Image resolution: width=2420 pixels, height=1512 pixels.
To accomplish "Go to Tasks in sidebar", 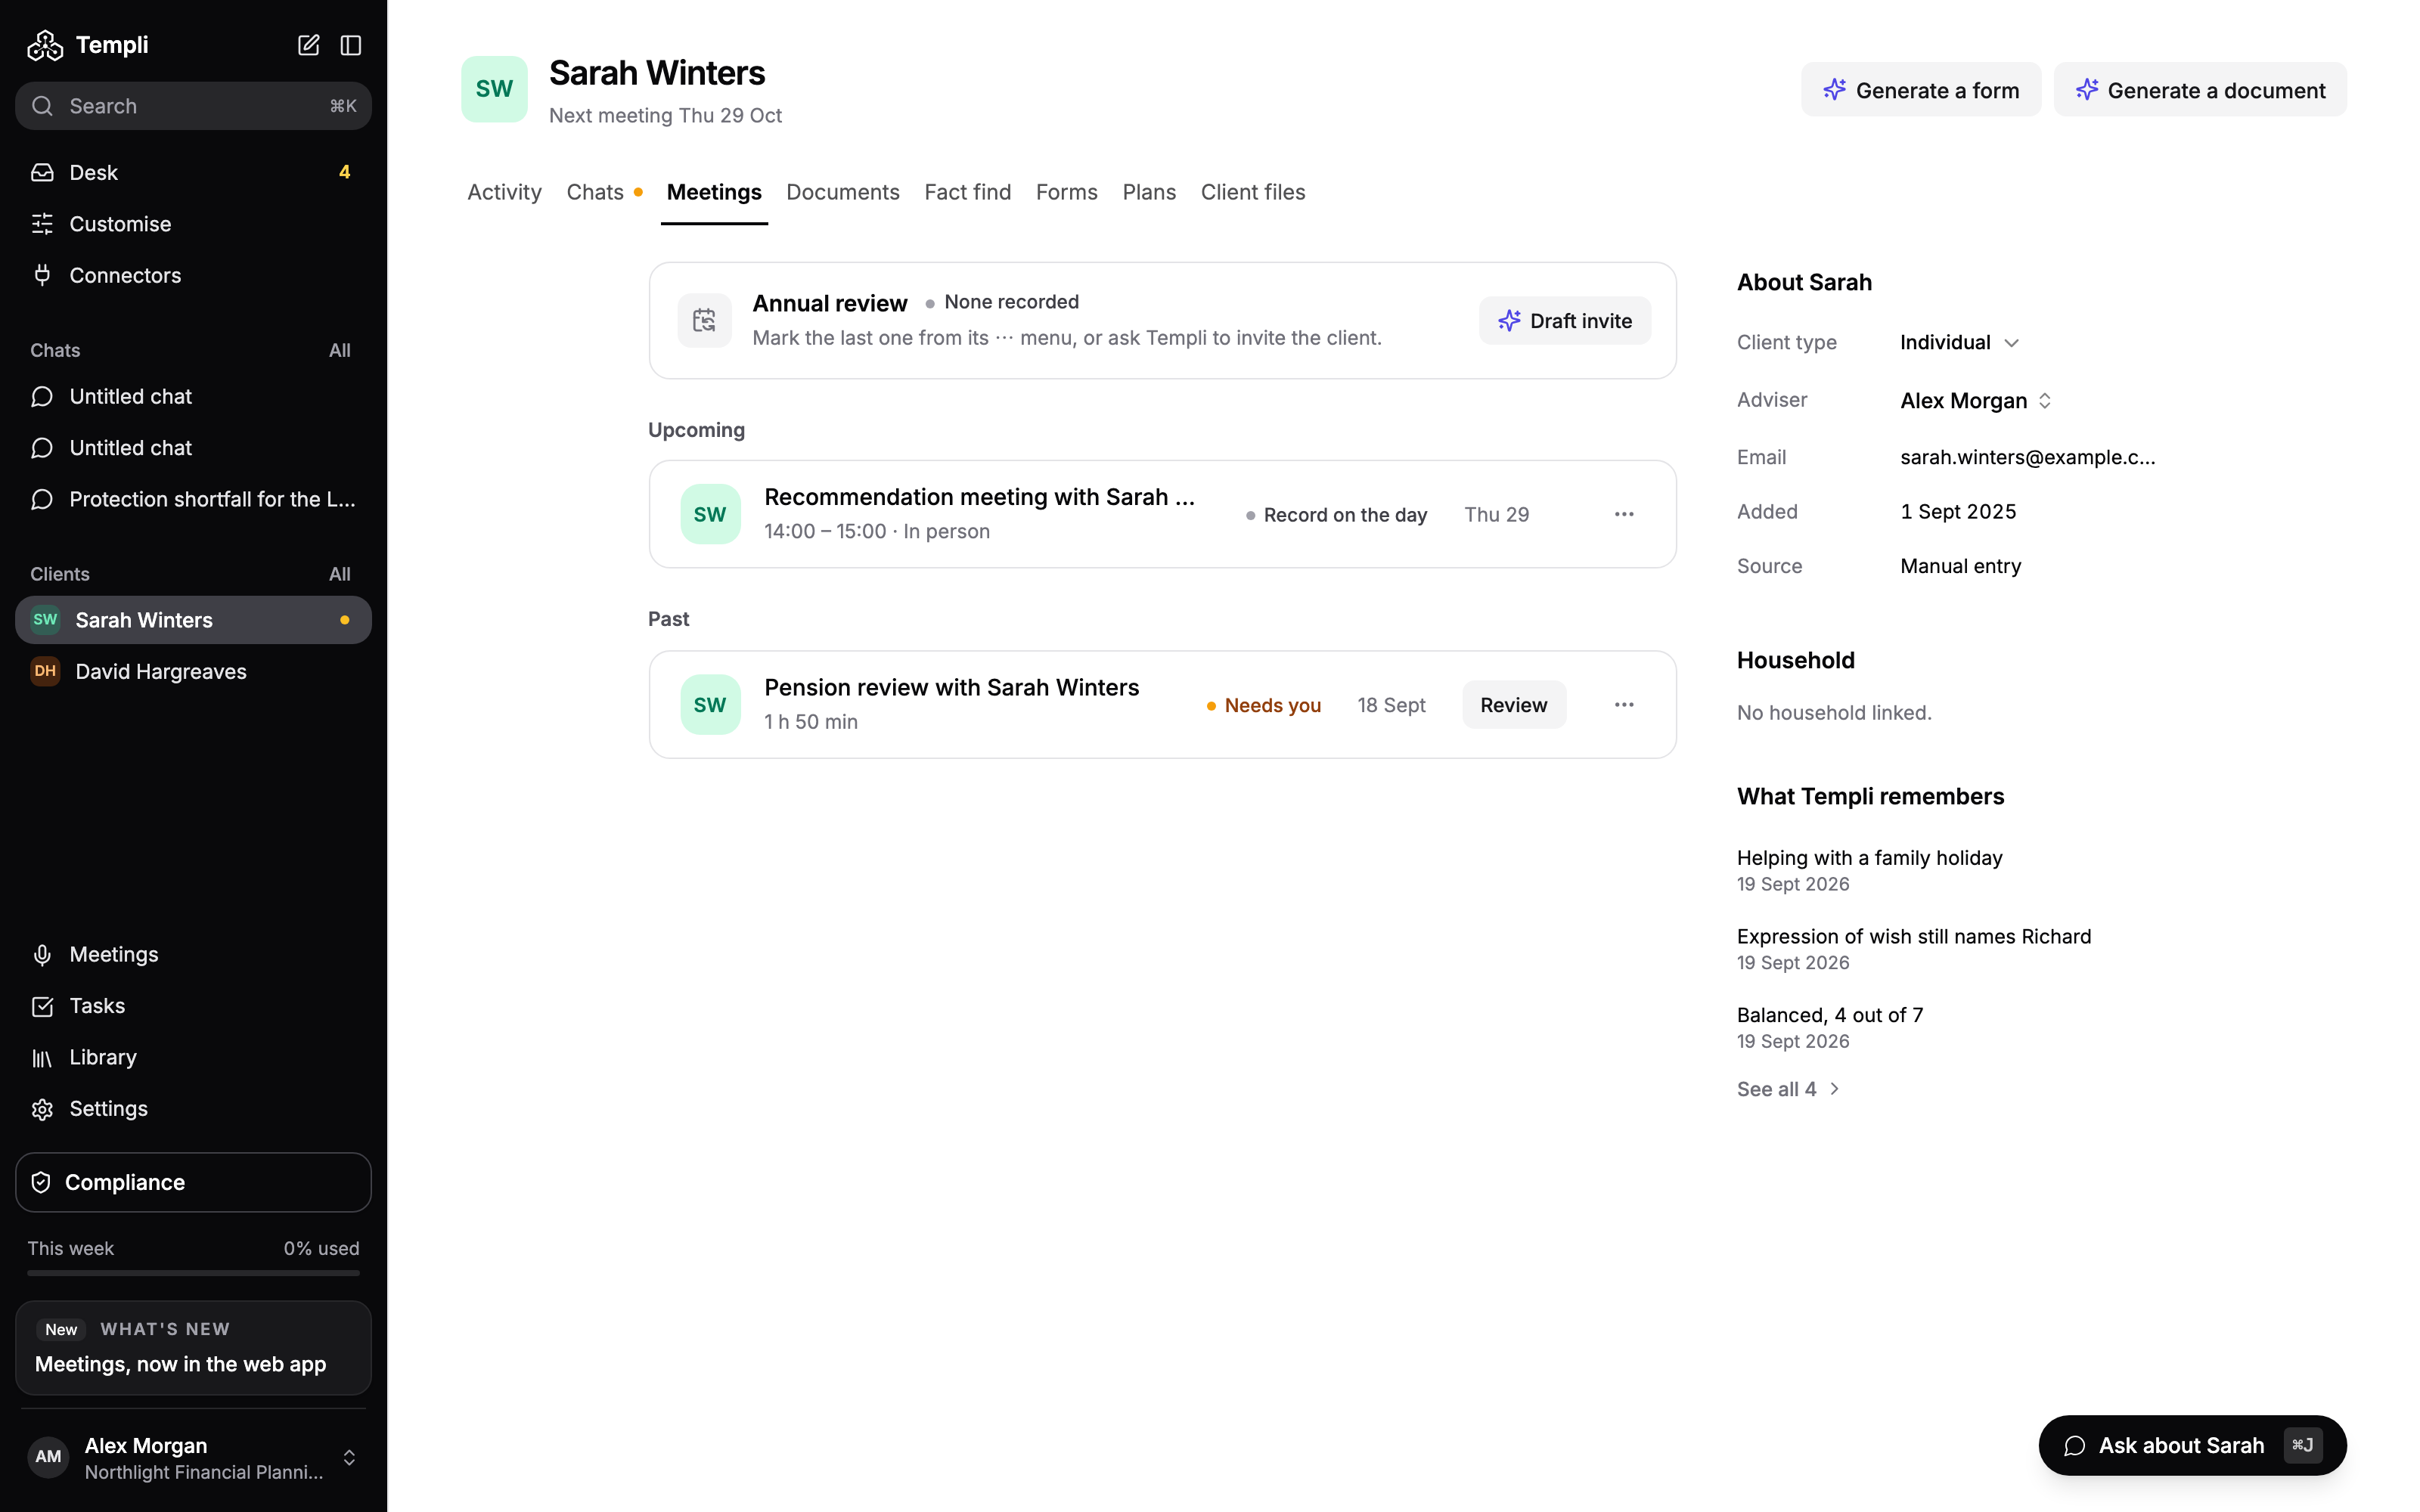I will (193, 1006).
